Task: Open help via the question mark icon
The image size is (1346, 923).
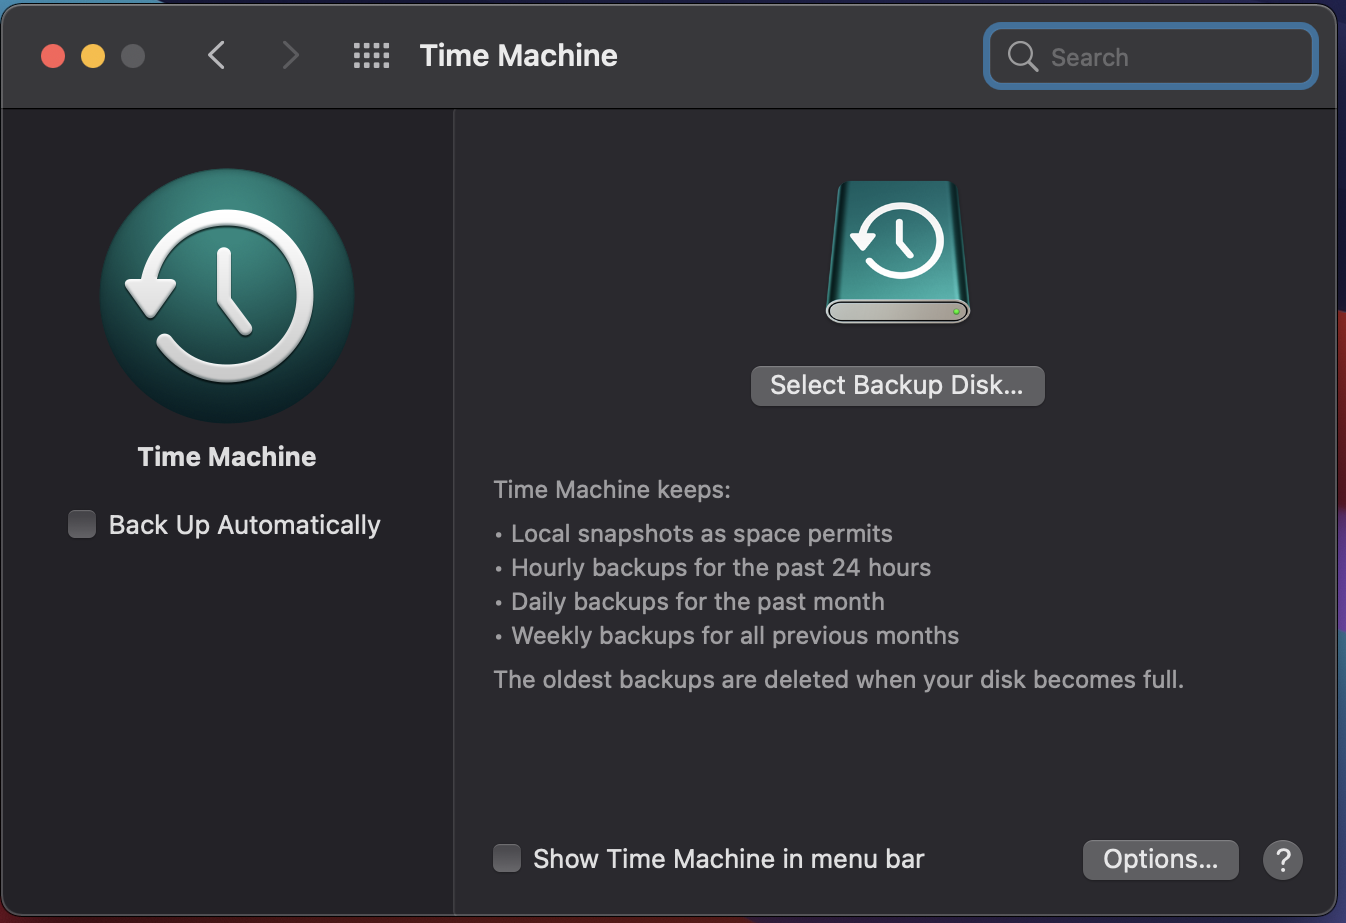Action: coord(1283,859)
